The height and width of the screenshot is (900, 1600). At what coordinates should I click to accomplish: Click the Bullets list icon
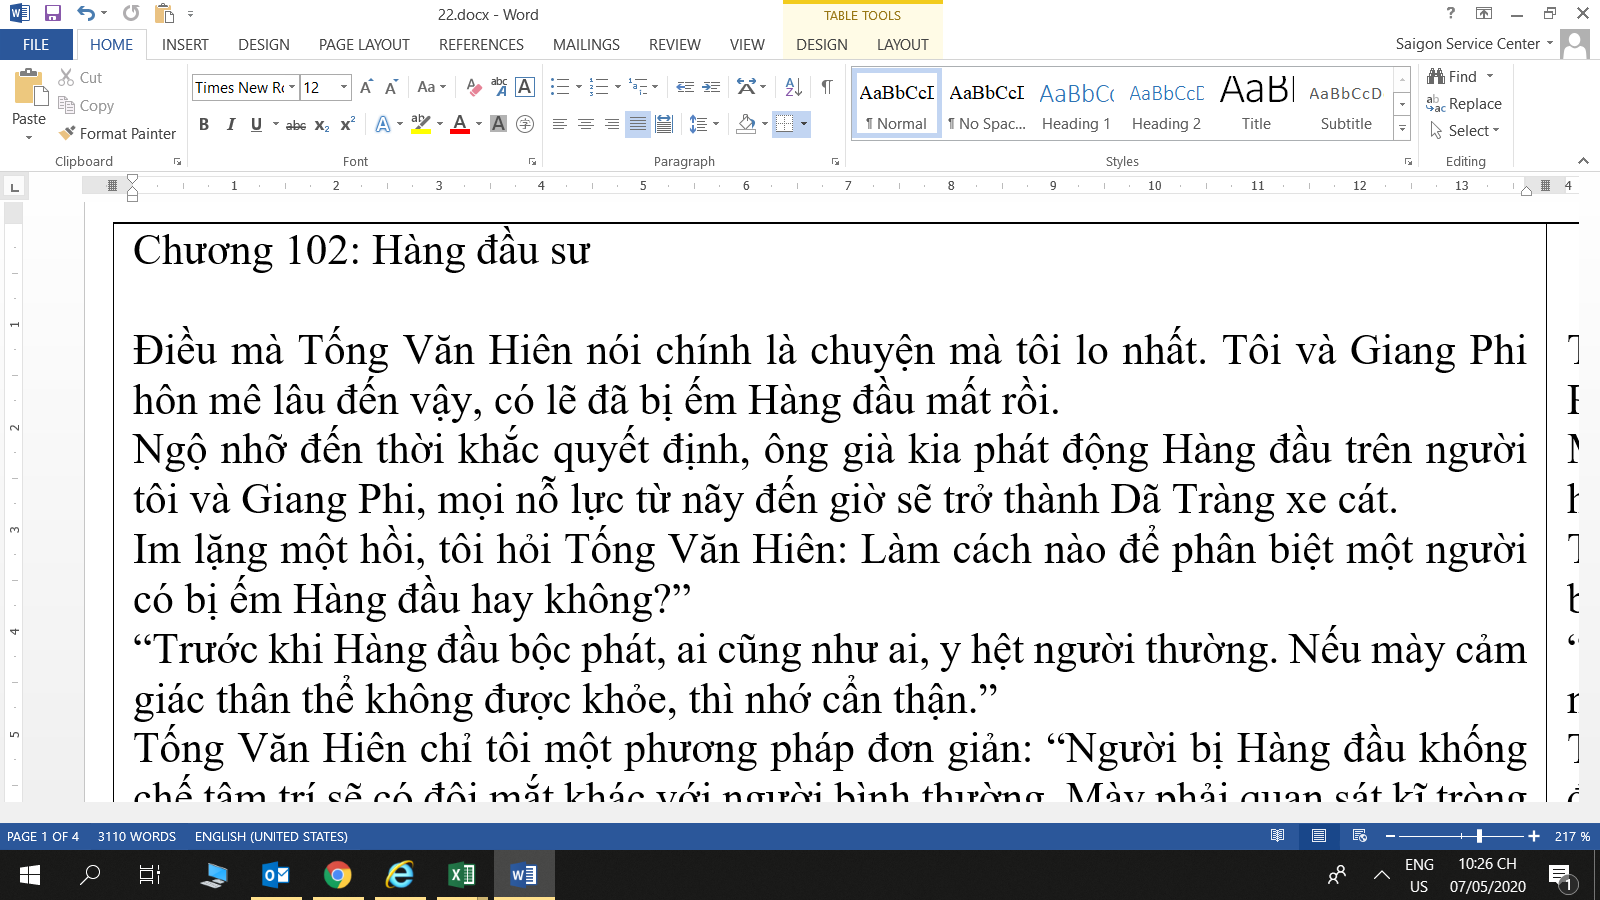coord(559,87)
